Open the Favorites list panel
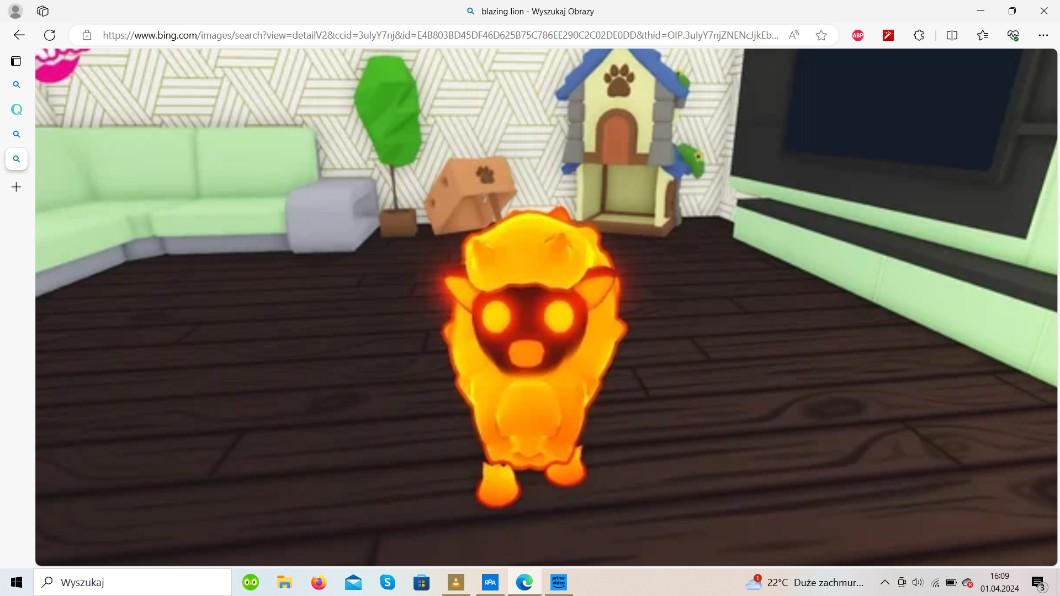 (x=983, y=35)
